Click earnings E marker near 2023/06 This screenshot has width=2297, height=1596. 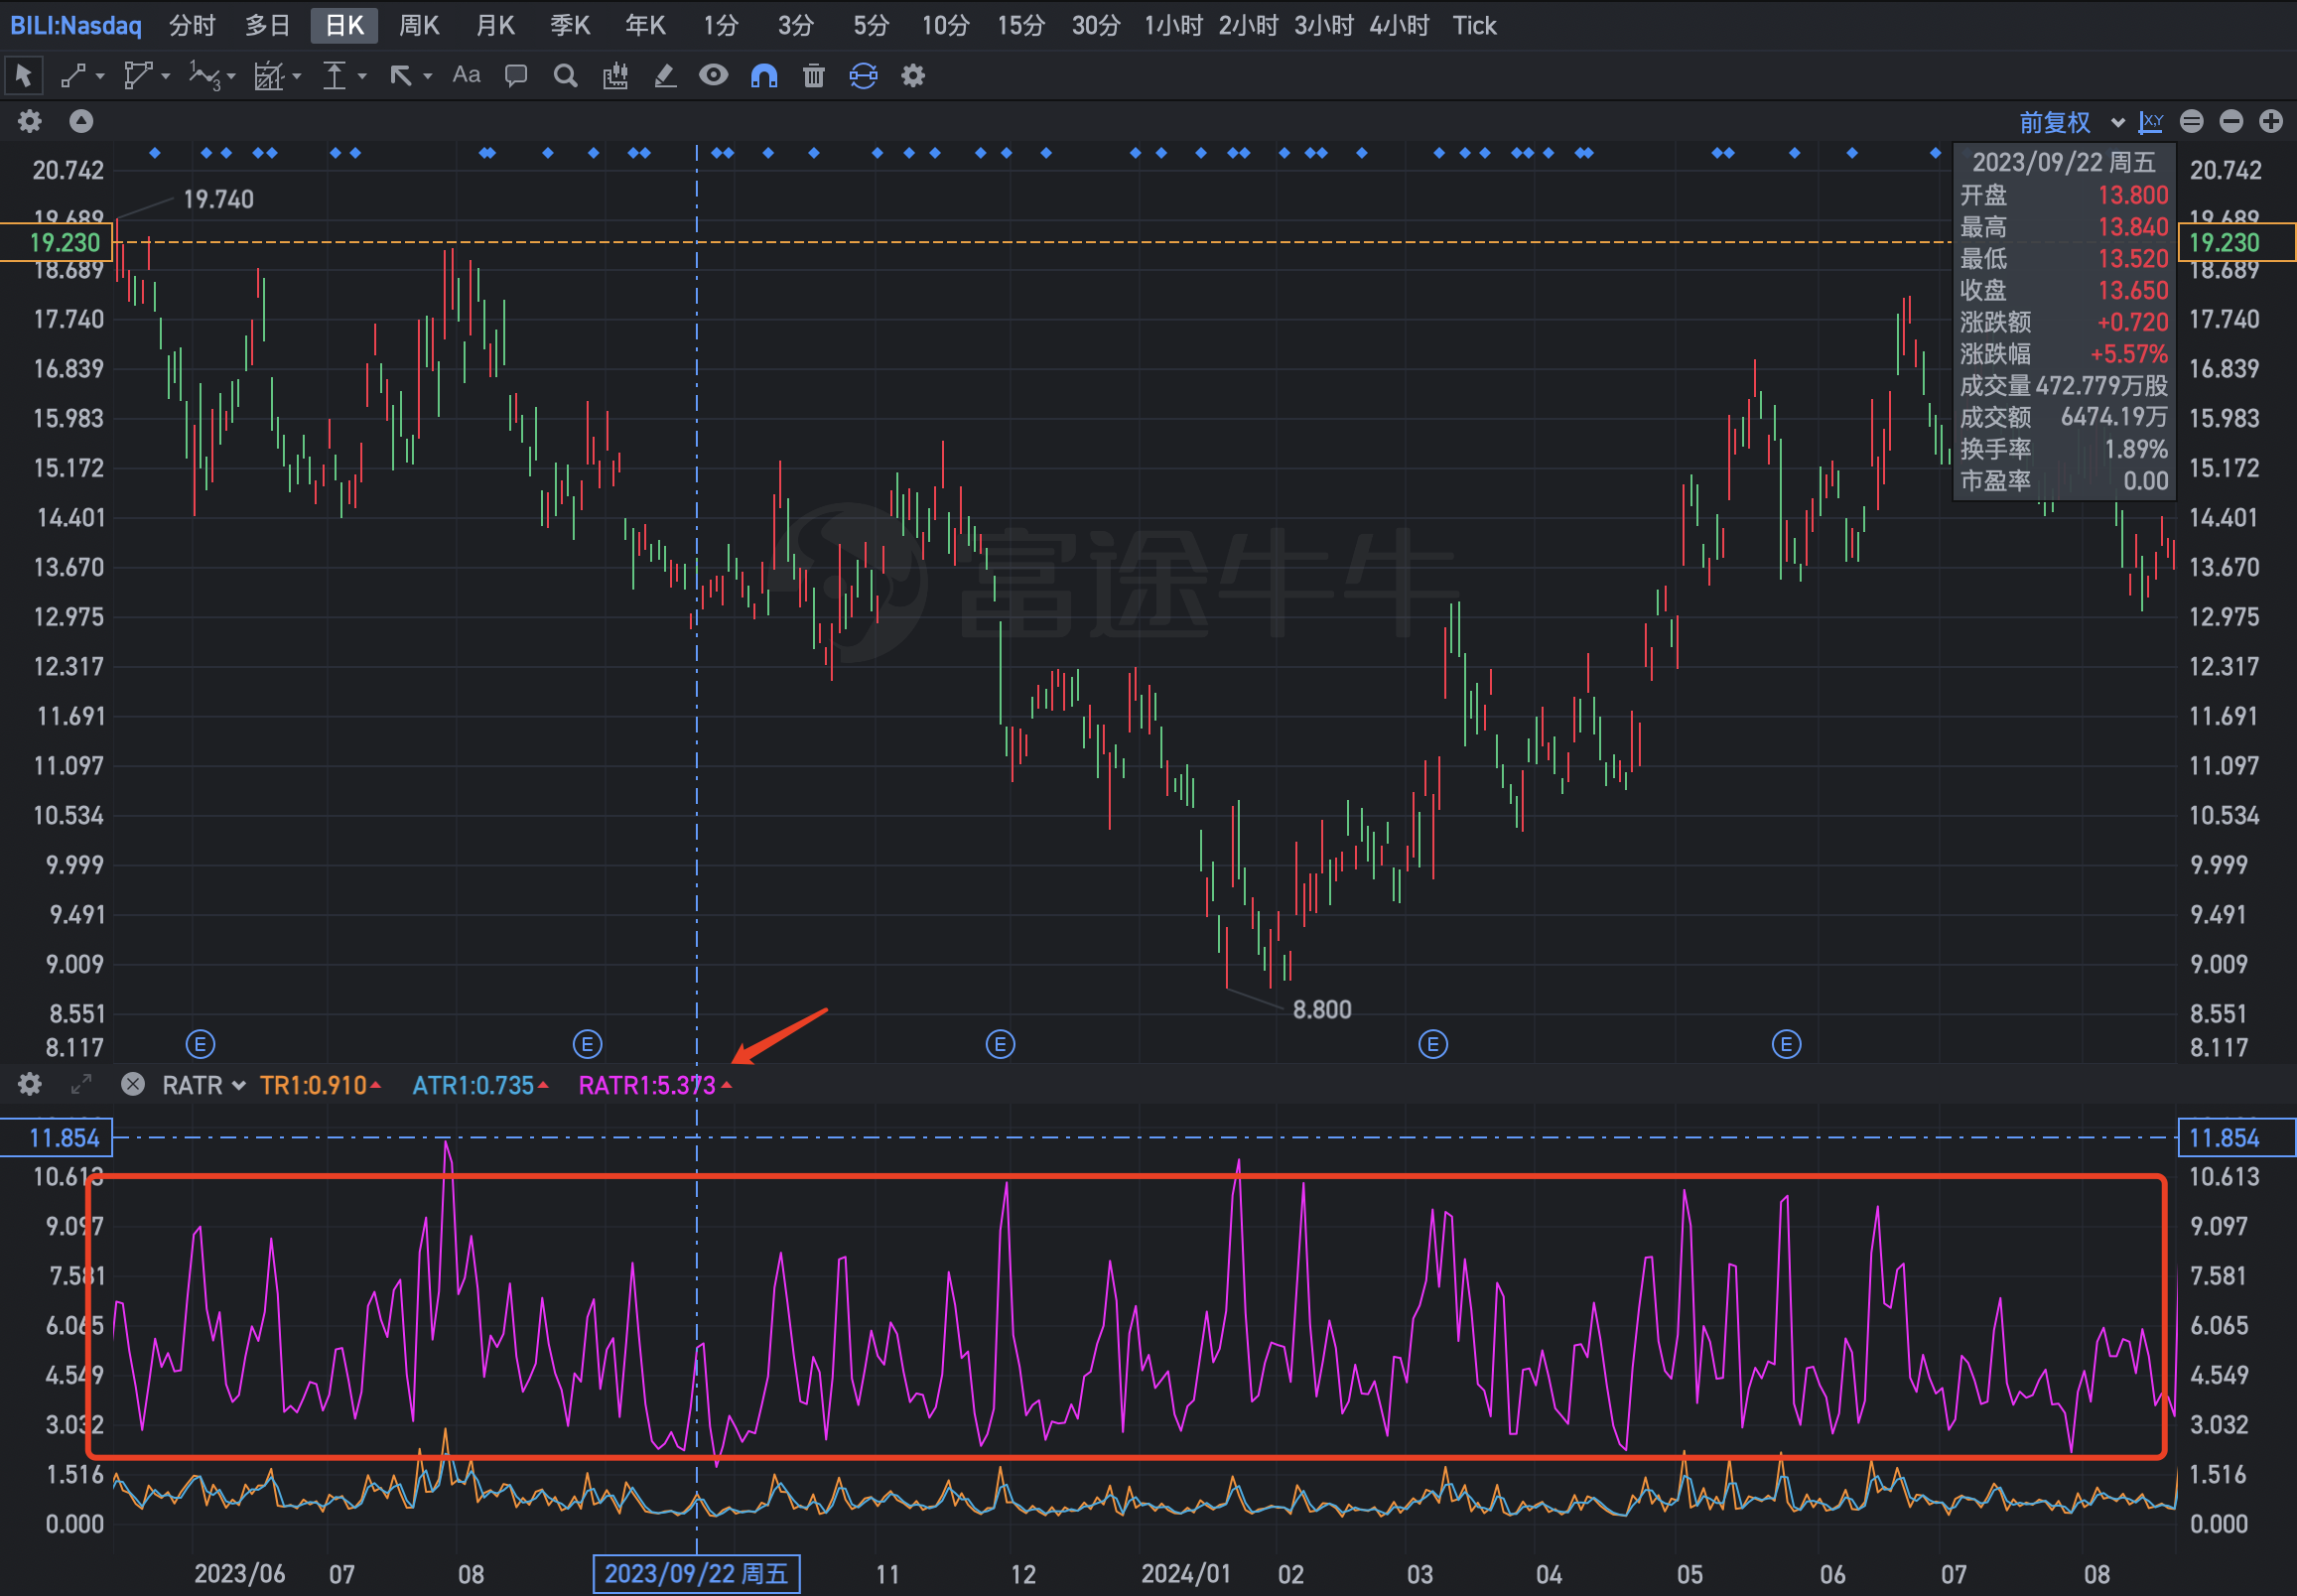(200, 1044)
